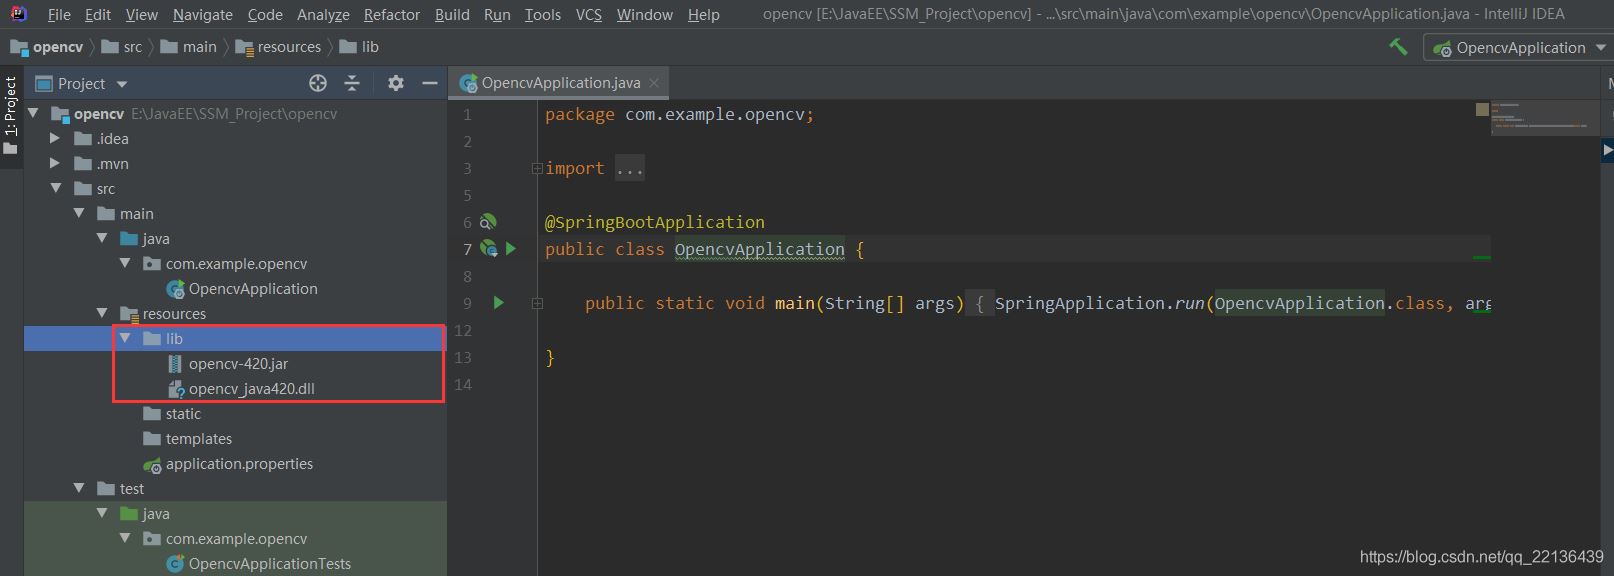Collapse the main folder arrow under src
Viewport: 1614px width, 576px height.
79,213
